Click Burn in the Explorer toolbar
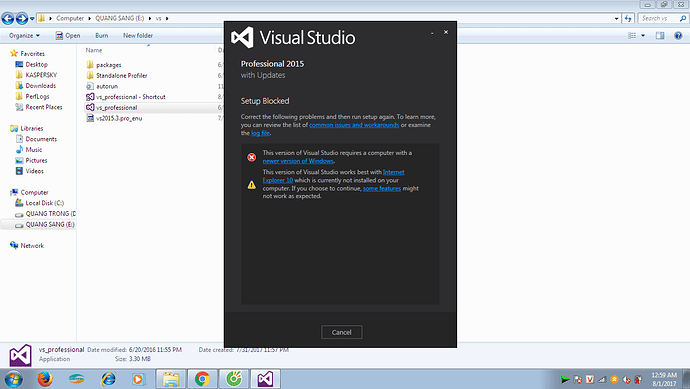 (x=102, y=36)
